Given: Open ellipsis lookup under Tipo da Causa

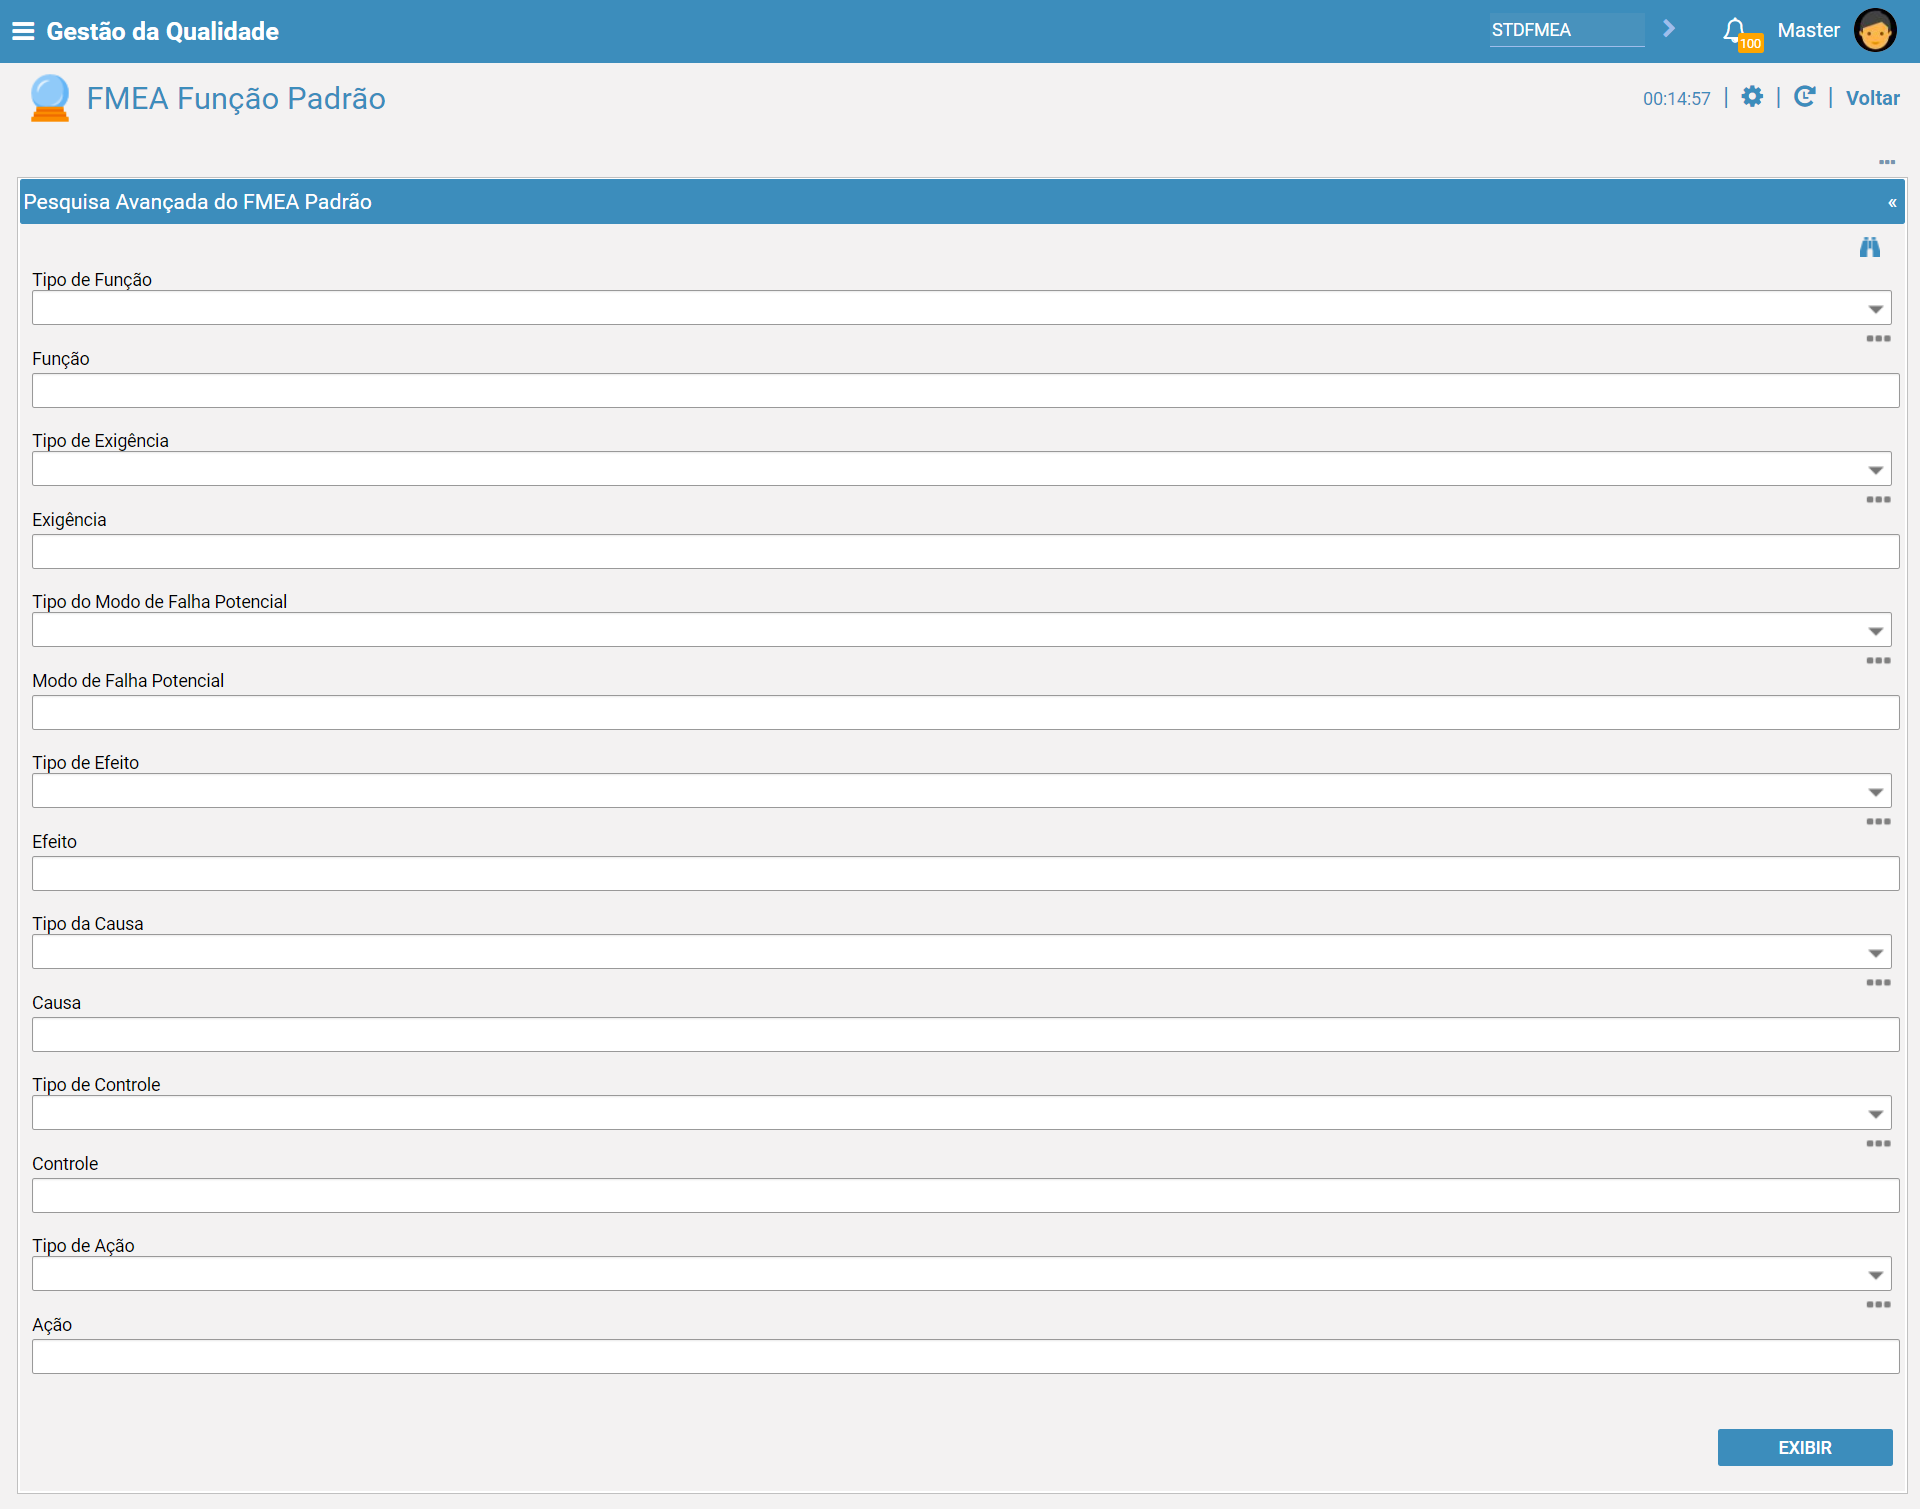Looking at the screenshot, I should pos(1878,983).
